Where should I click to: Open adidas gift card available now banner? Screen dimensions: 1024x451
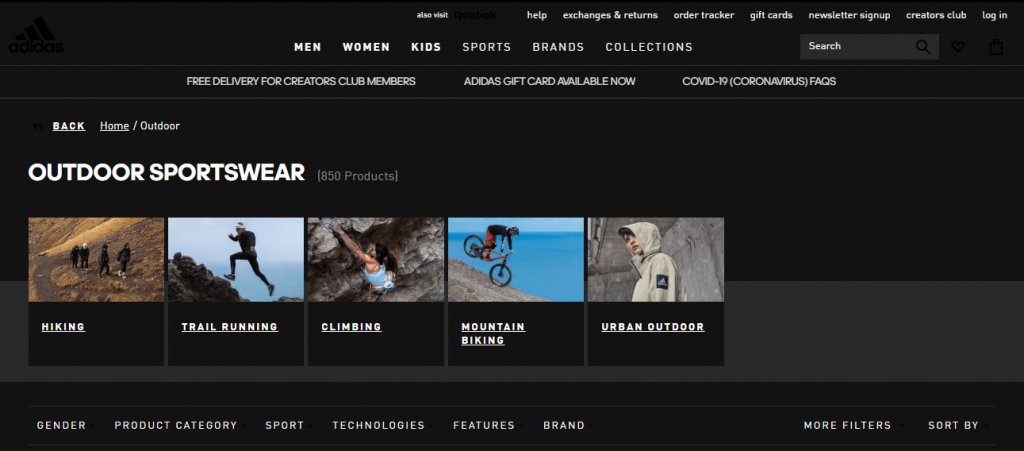[549, 82]
